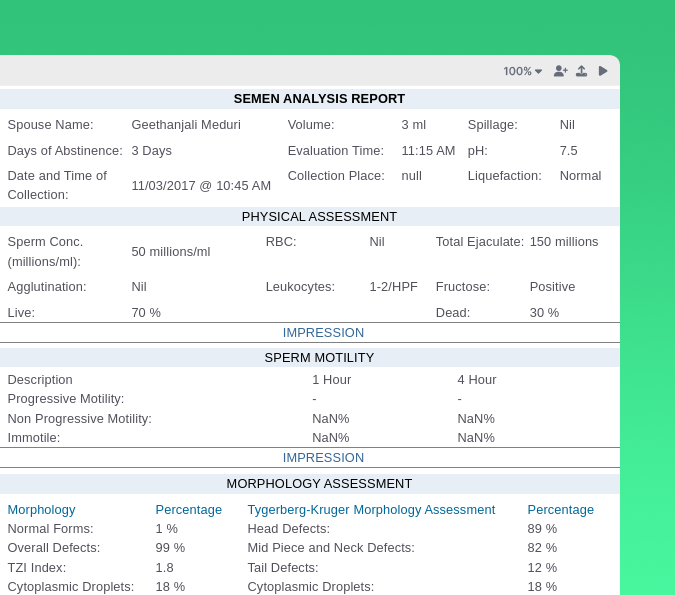Click the Impression heading below the Immotile row

click(323, 457)
